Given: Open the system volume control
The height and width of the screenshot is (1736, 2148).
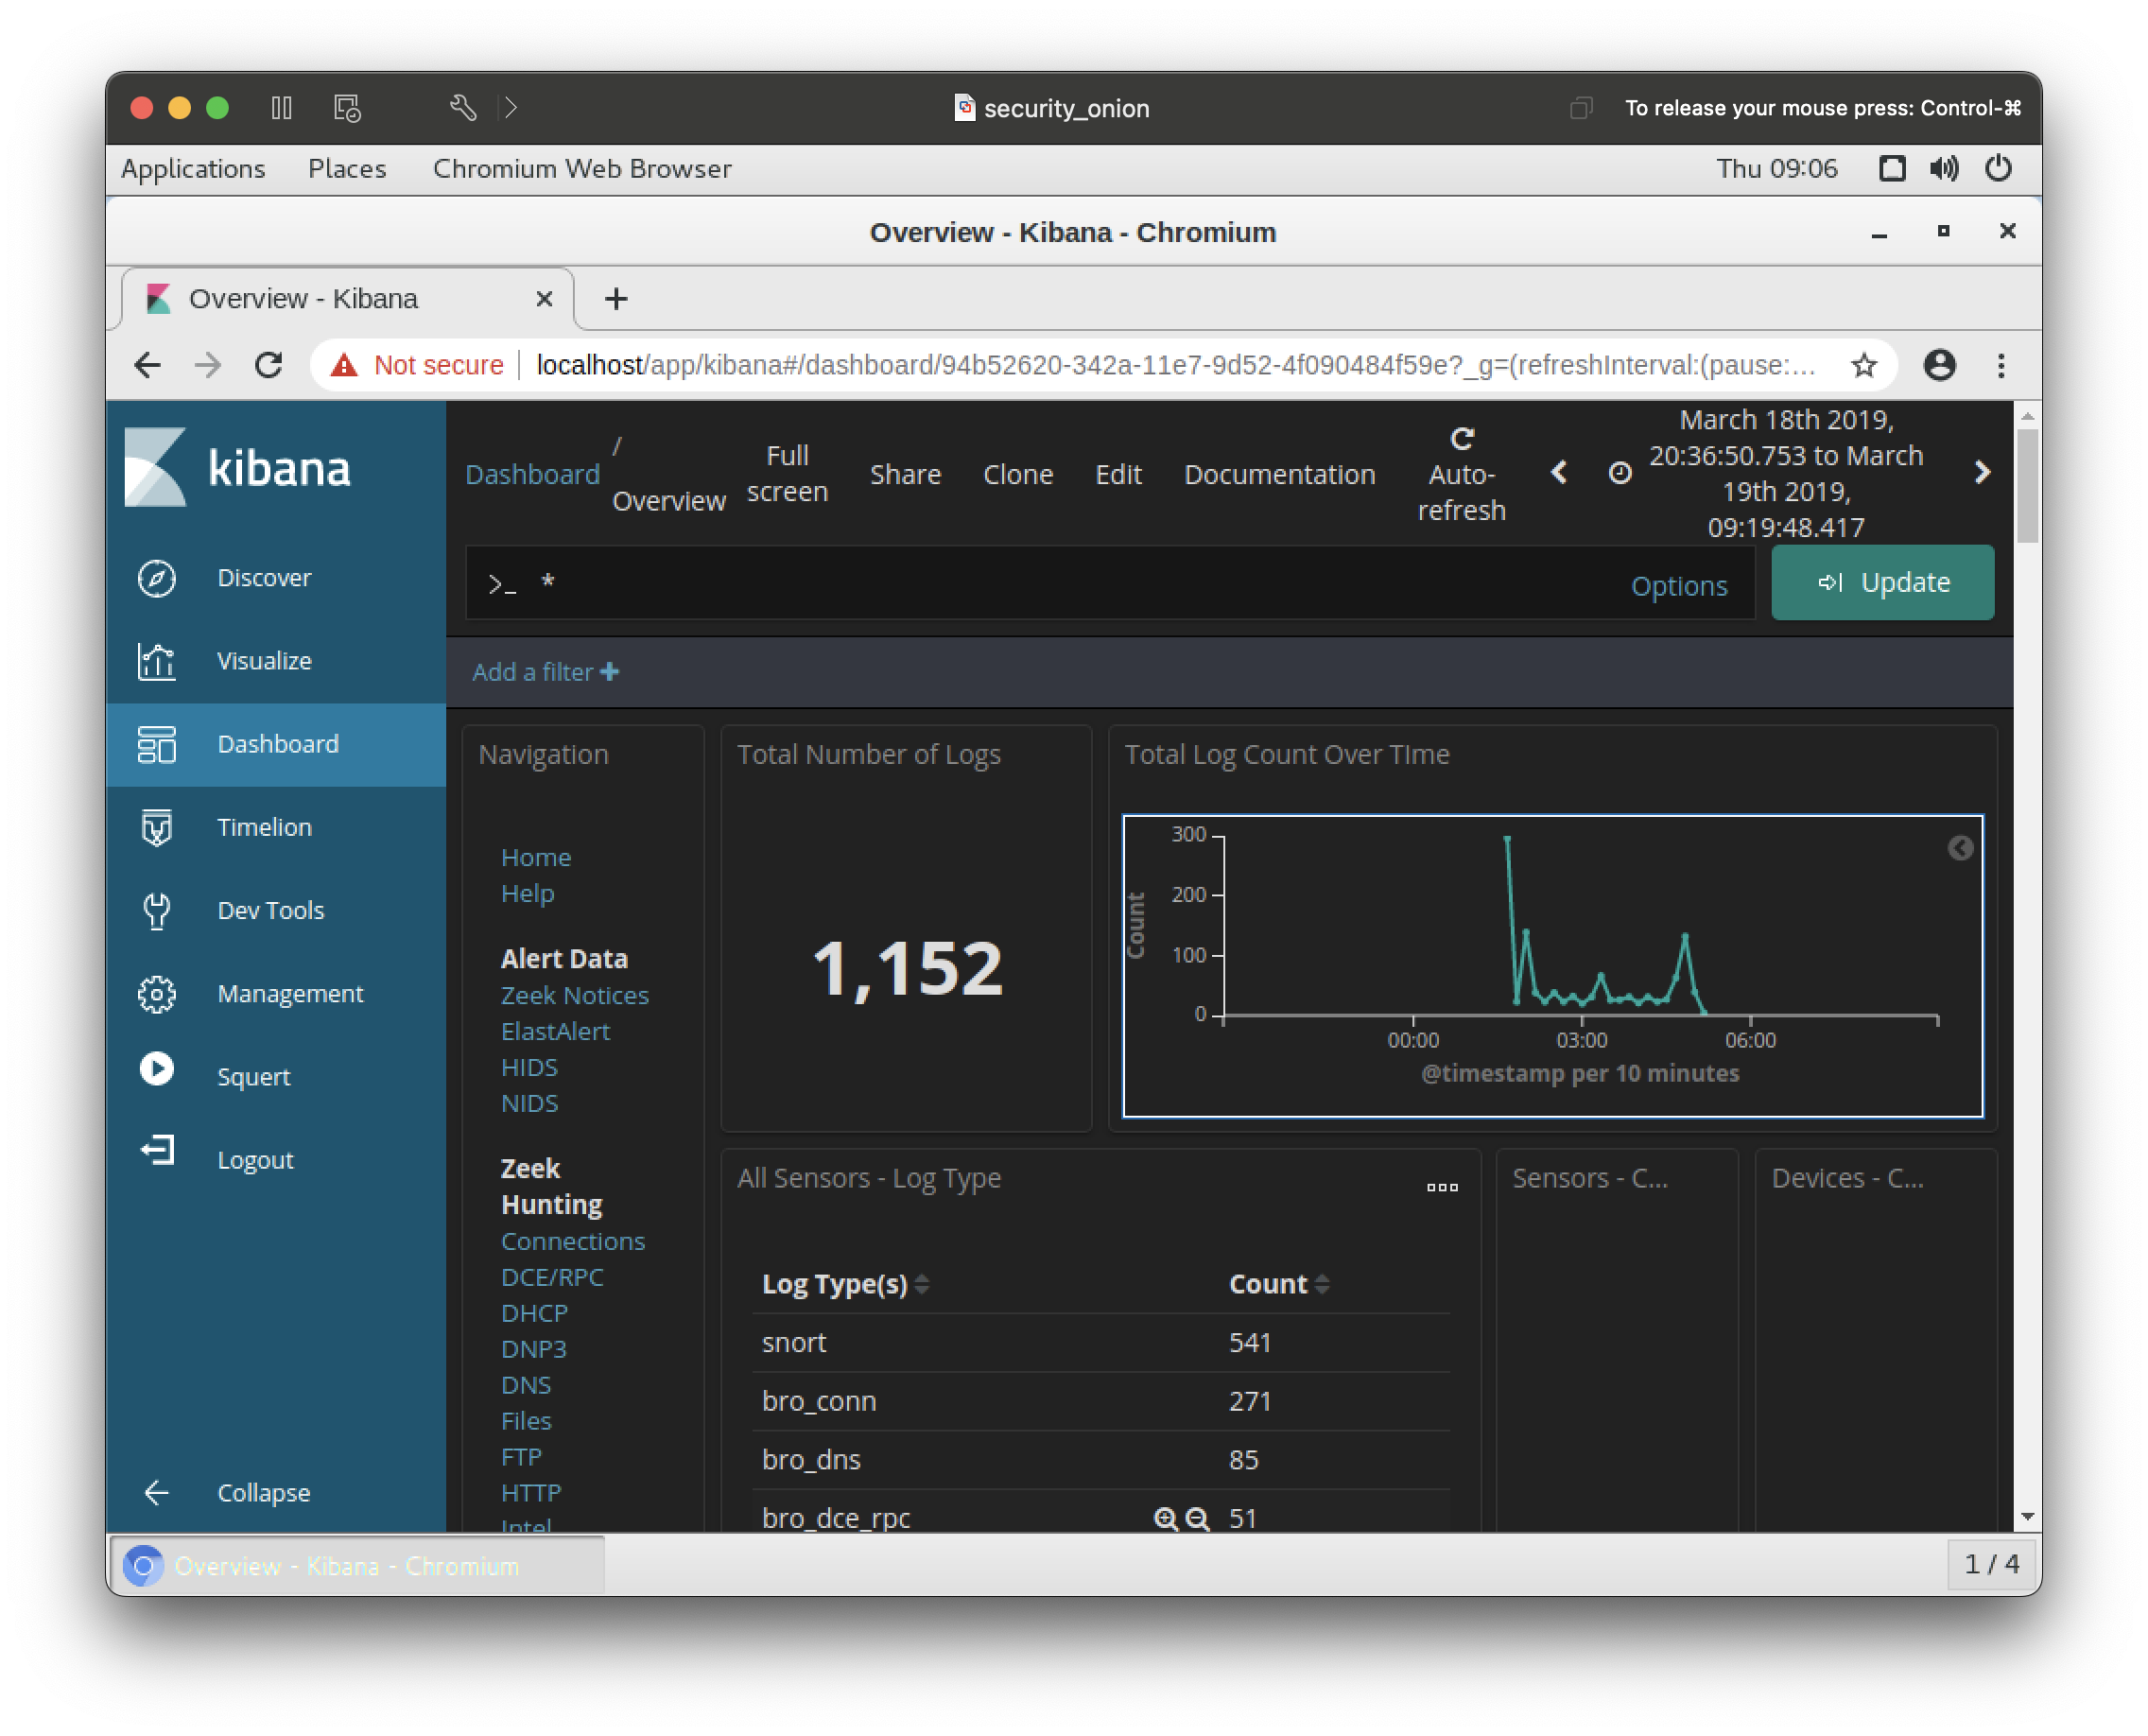Looking at the screenshot, I should click(x=1944, y=168).
